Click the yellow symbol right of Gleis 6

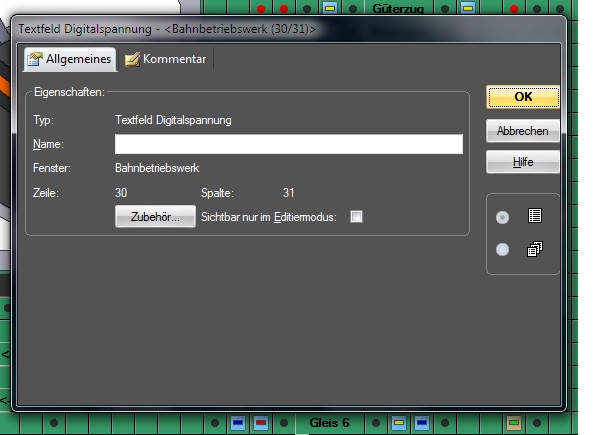click(397, 423)
